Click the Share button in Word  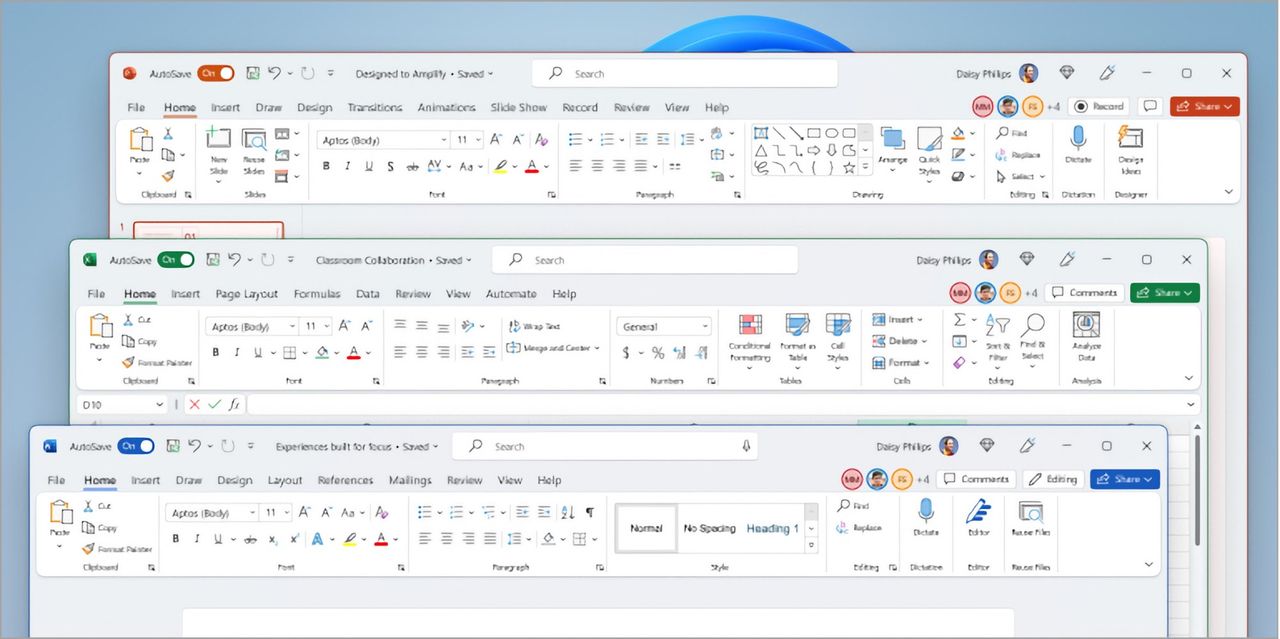point(1124,479)
